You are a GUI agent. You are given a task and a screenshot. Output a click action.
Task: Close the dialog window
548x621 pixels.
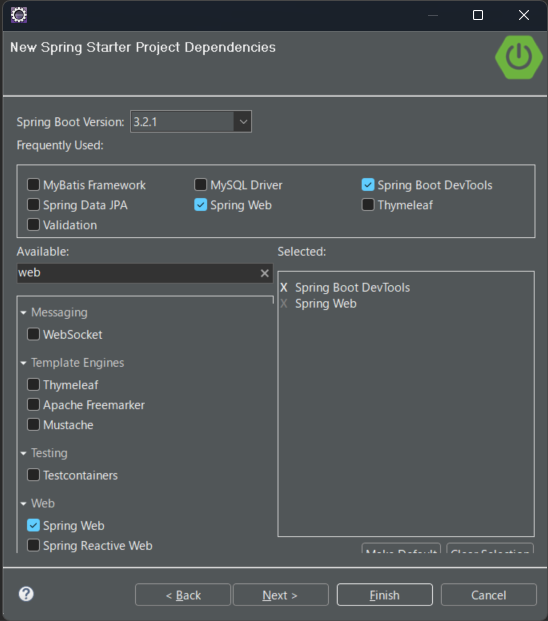[x=524, y=15]
